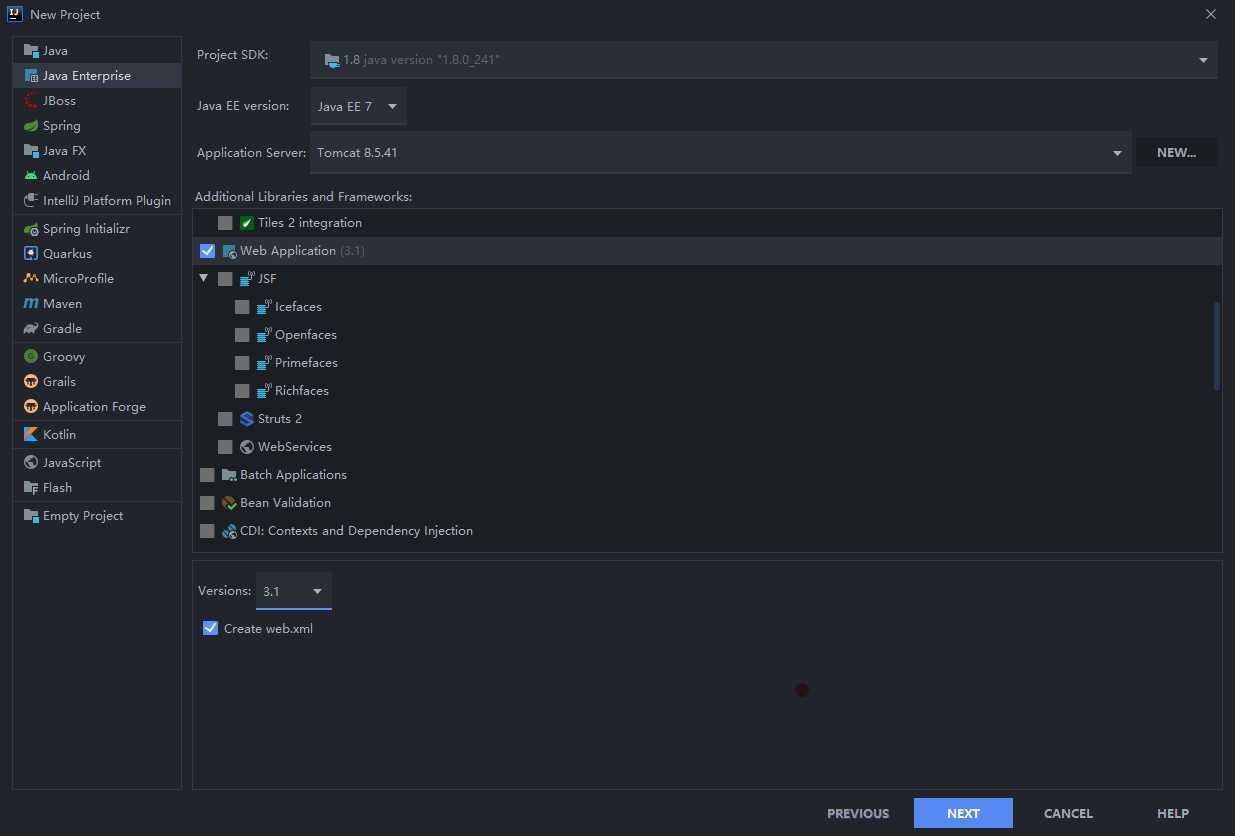The width and height of the screenshot is (1235, 836).
Task: Click the Maven 'm' icon
Action: click(31, 304)
